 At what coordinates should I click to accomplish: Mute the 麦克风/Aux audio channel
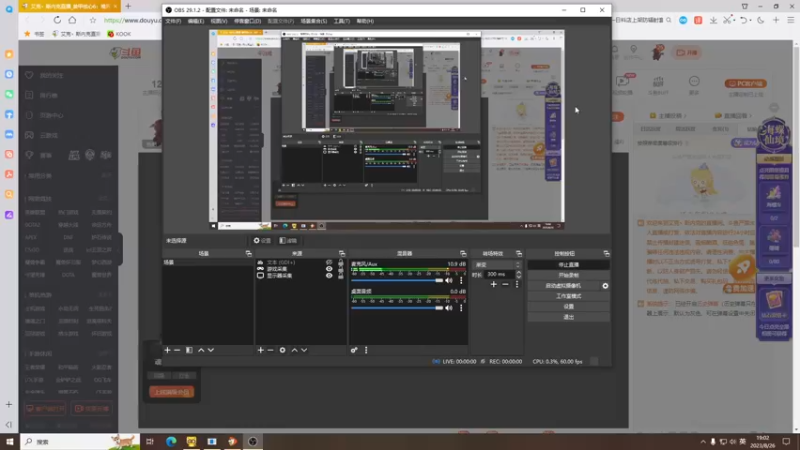(449, 280)
